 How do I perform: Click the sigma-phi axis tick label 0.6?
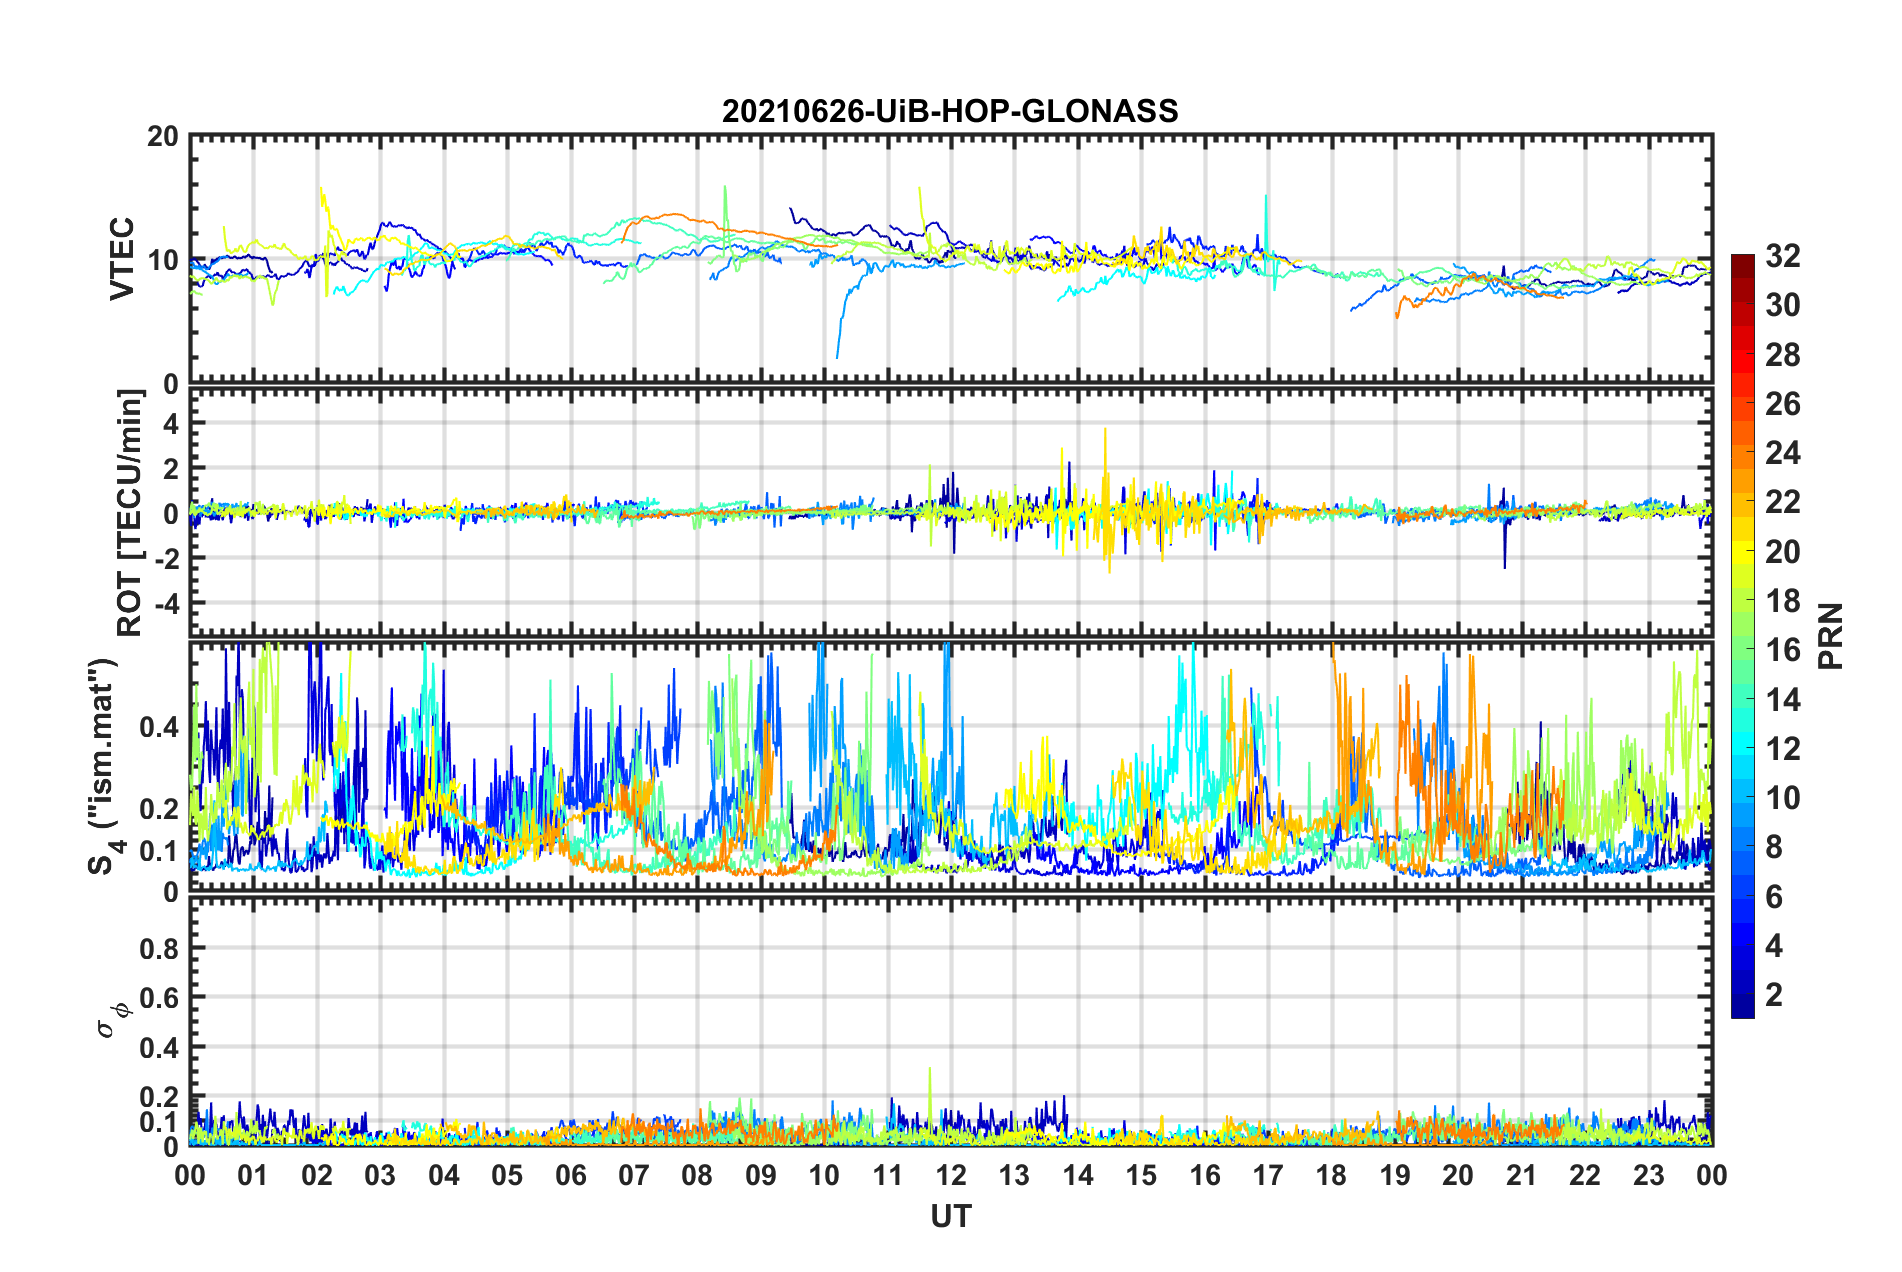point(160,998)
